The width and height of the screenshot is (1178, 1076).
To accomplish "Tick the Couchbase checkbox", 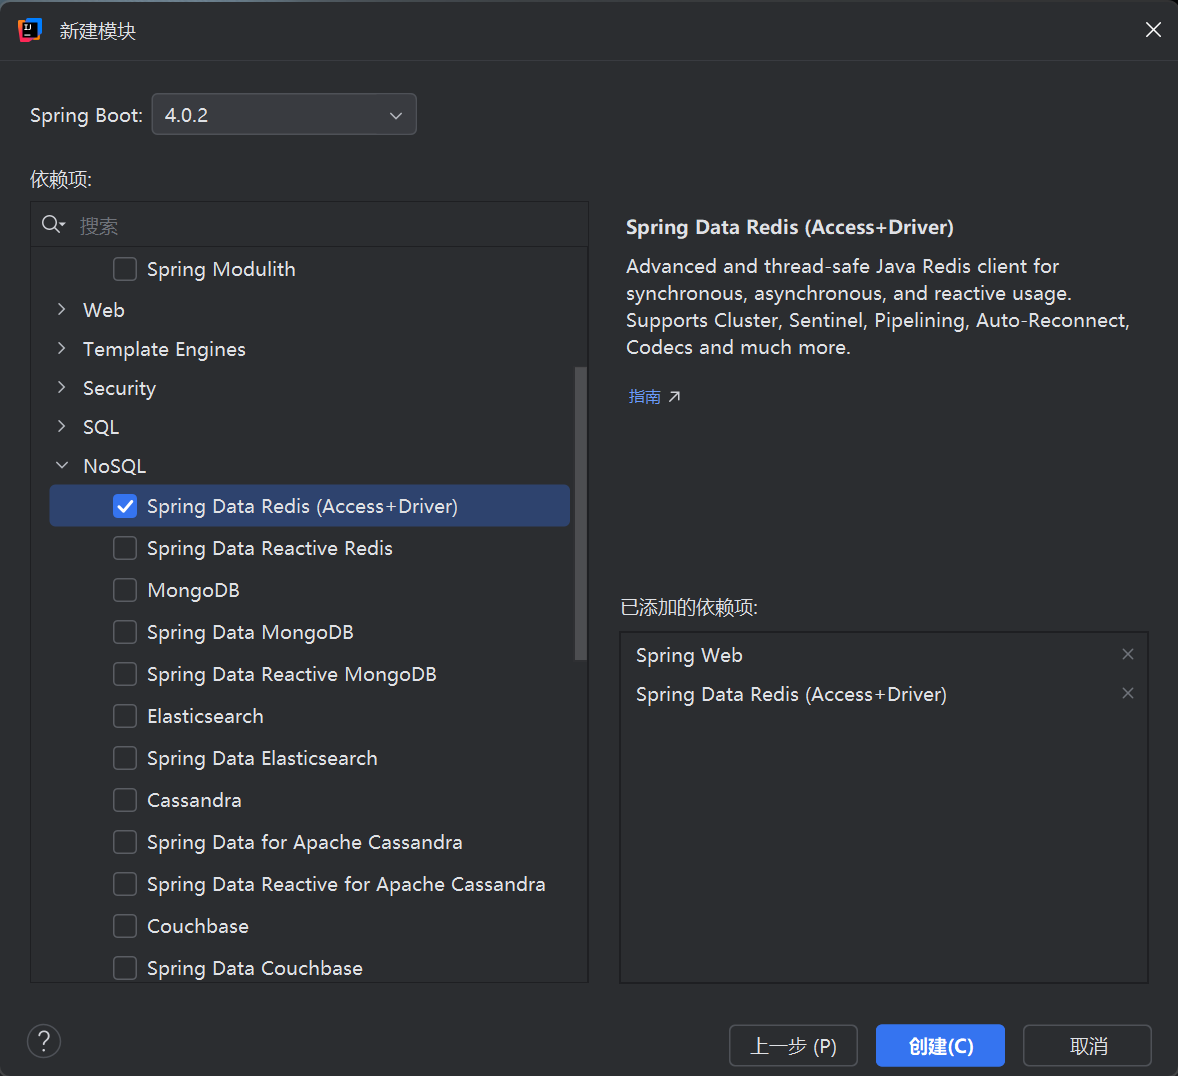I will pyautogui.click(x=125, y=927).
